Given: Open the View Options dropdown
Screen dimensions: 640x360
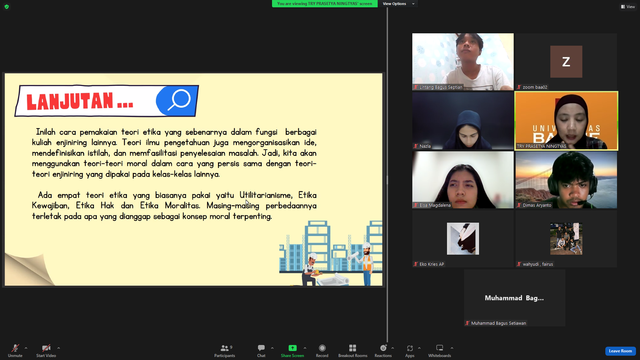Looking at the screenshot, I should 398,4.
